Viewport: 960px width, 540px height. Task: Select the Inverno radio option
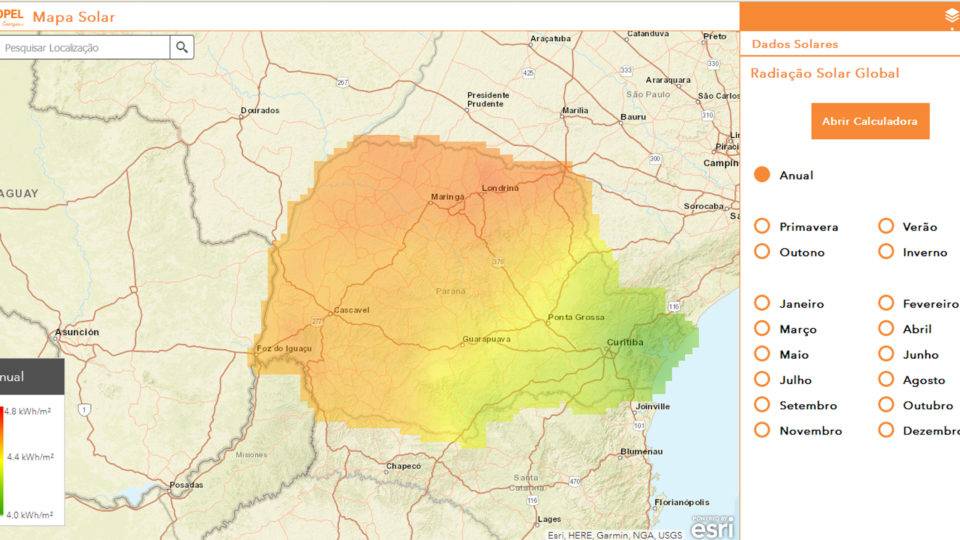point(886,252)
